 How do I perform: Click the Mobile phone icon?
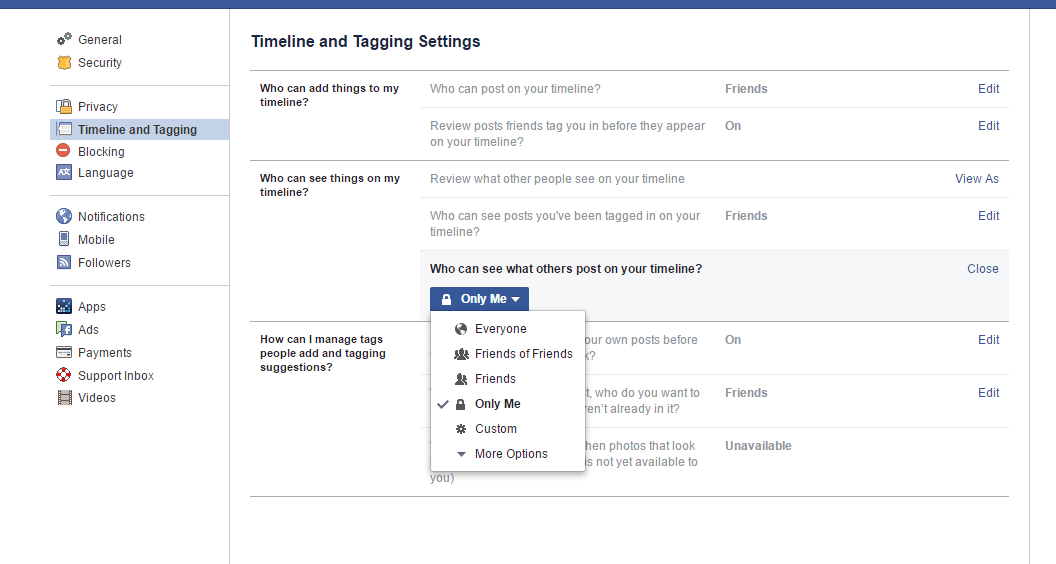coord(64,239)
